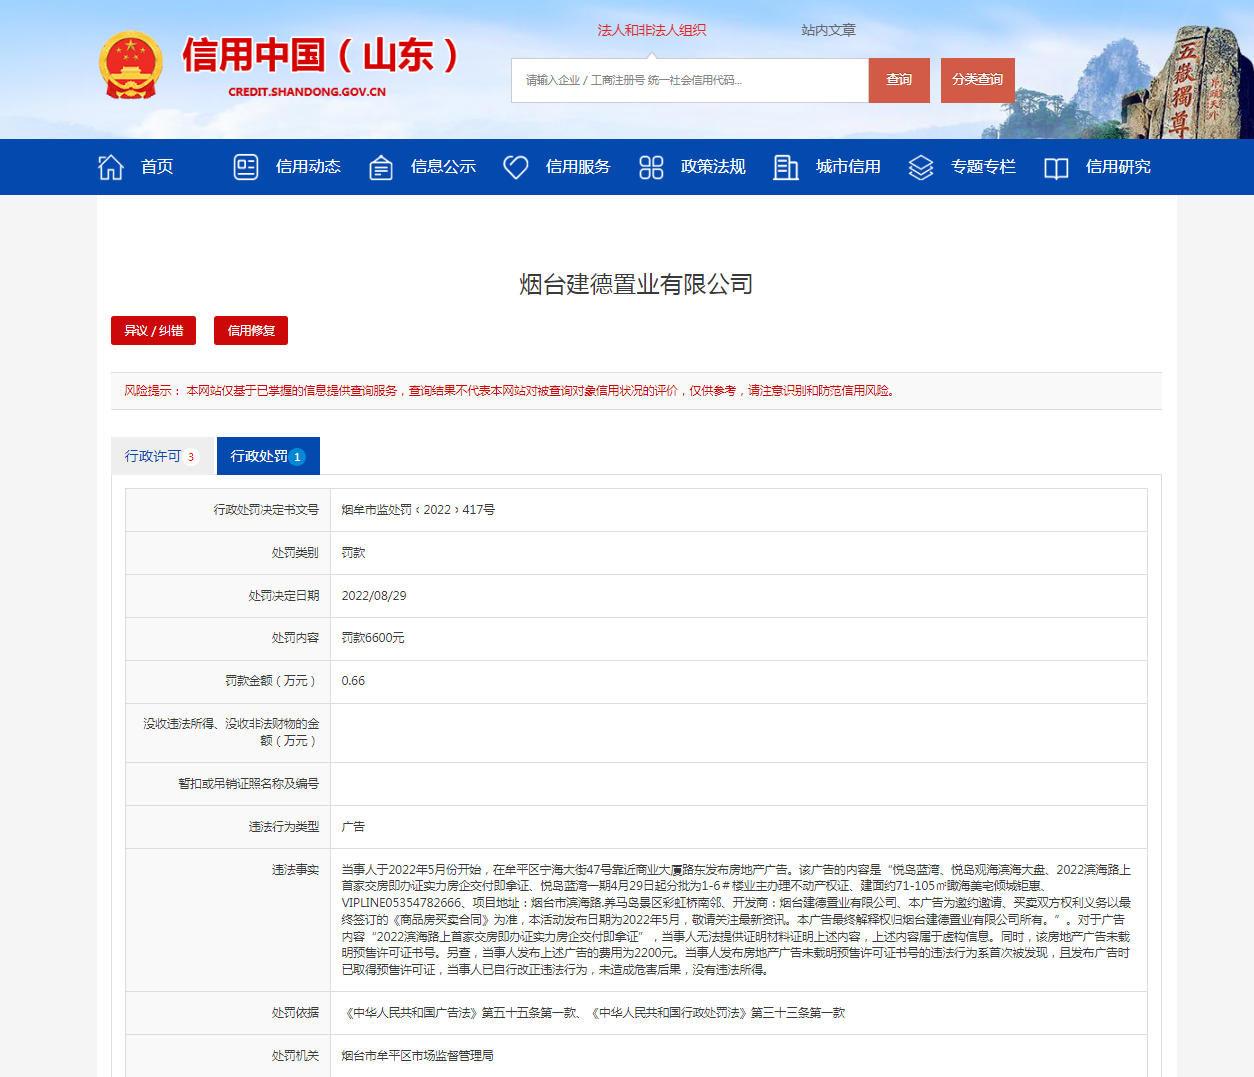
Task: Click the 信用研究 open book icon
Action: pyautogui.click(x=1056, y=167)
